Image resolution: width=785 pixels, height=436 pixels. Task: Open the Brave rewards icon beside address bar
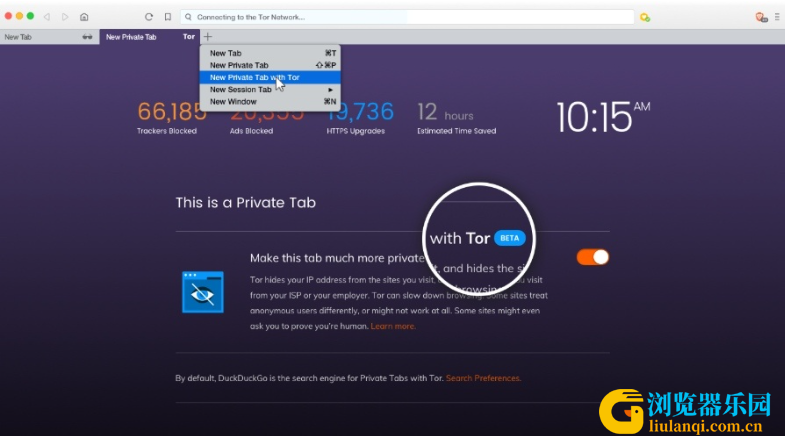point(645,18)
